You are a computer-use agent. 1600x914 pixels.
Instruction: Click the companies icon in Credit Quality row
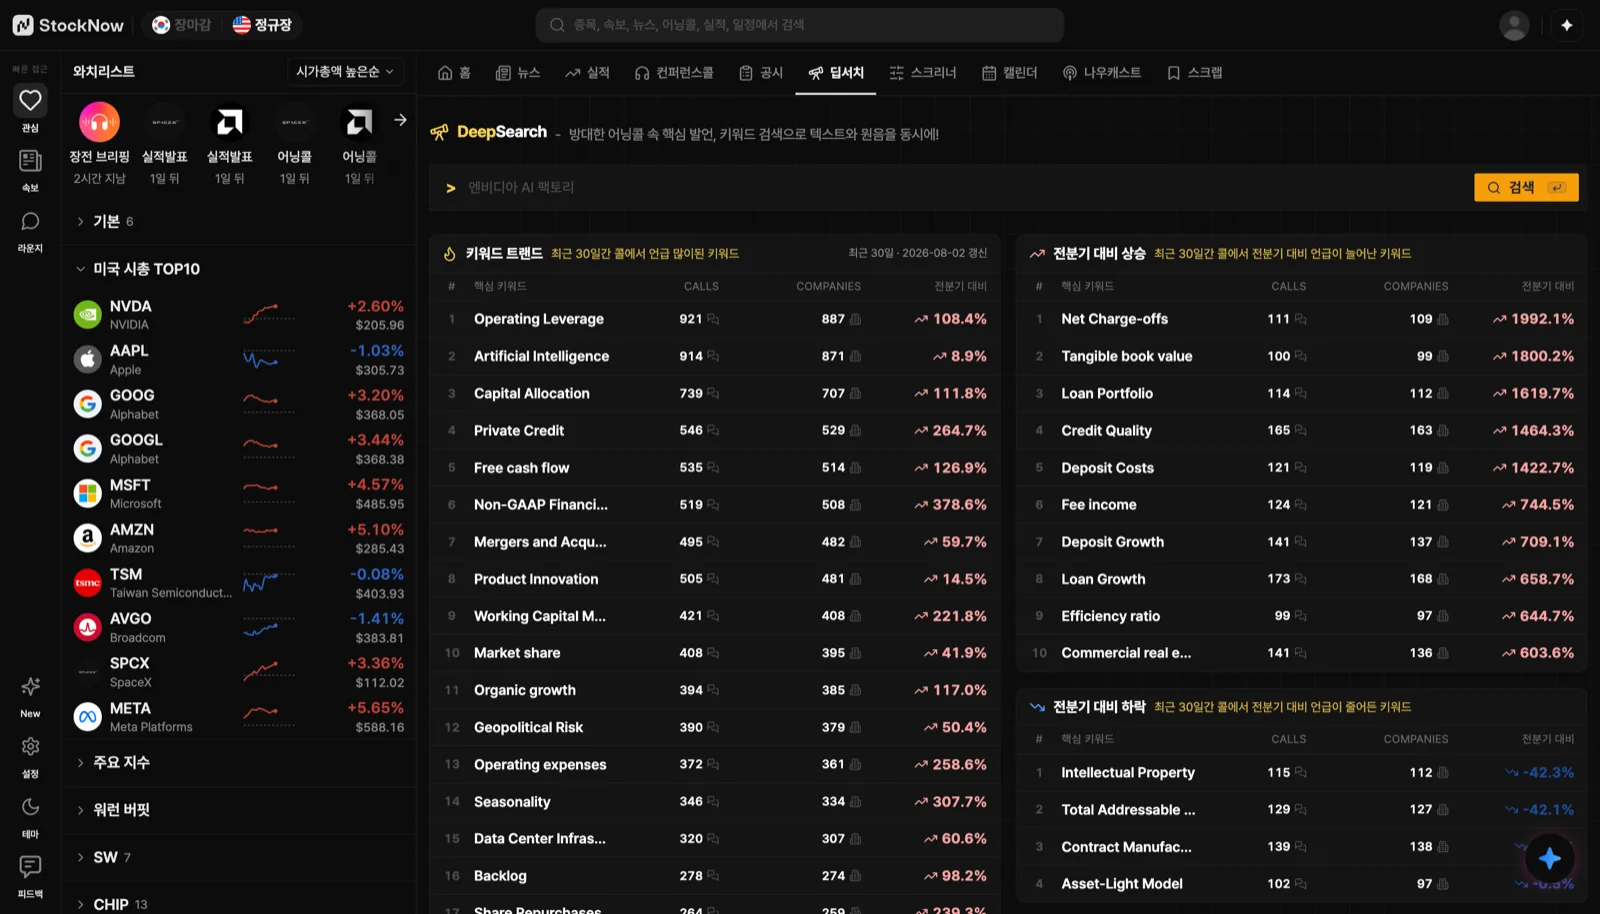(x=1443, y=430)
